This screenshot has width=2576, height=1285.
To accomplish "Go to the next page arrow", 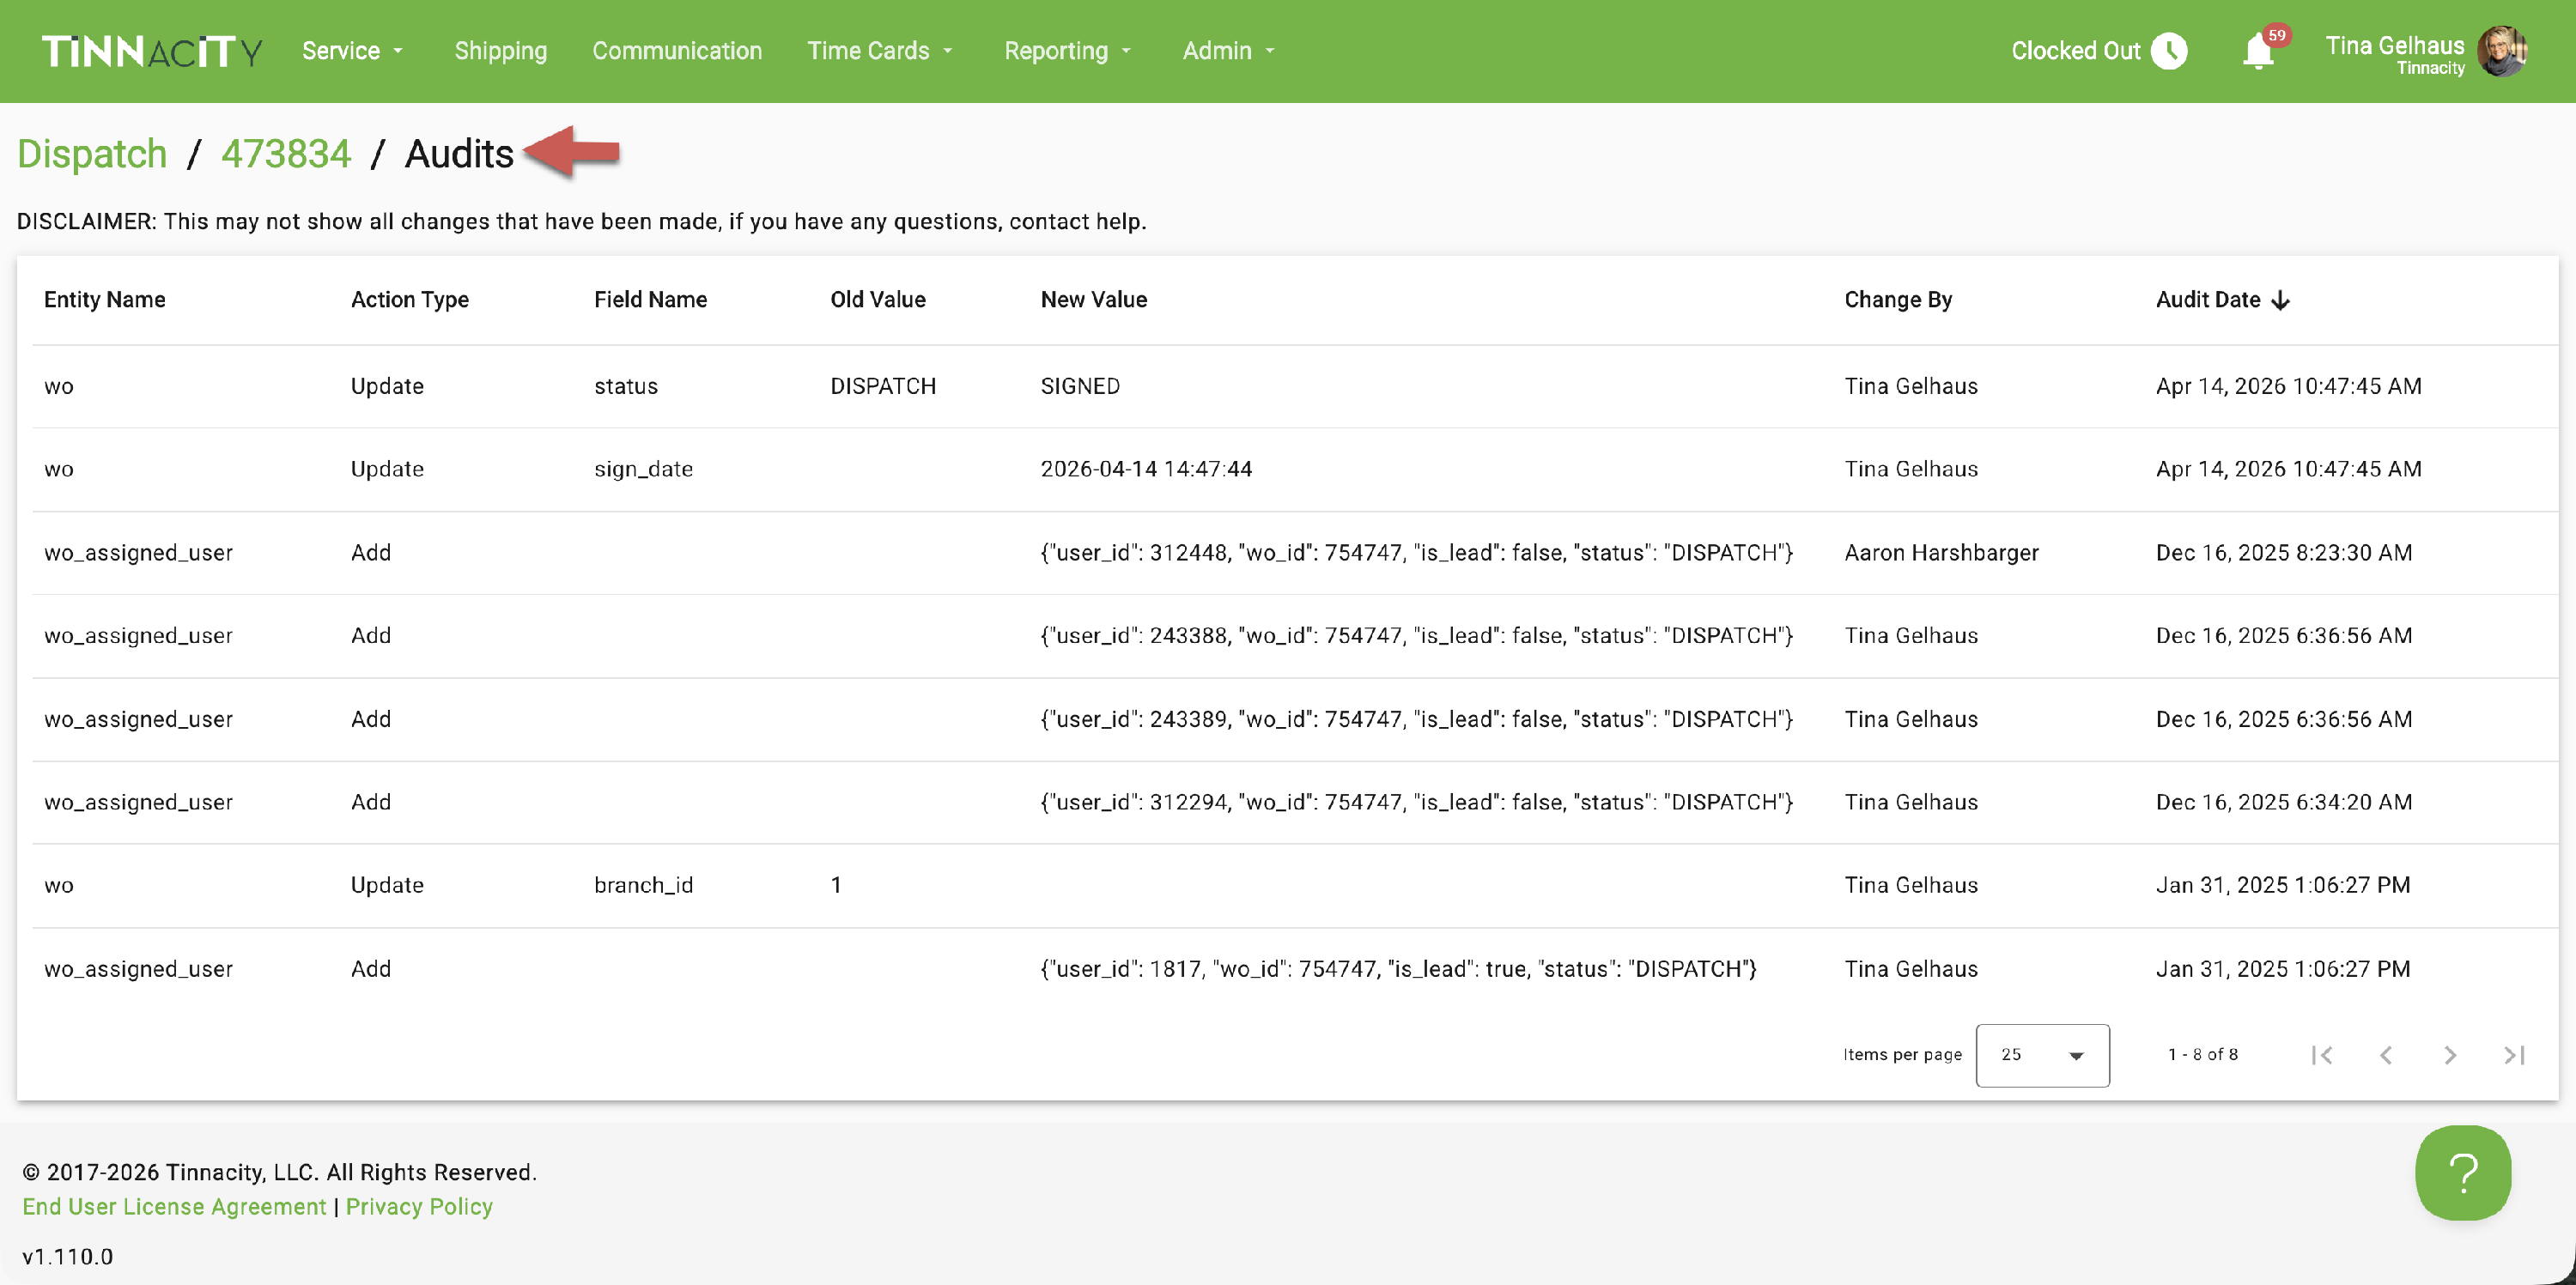I will 2450,1055.
